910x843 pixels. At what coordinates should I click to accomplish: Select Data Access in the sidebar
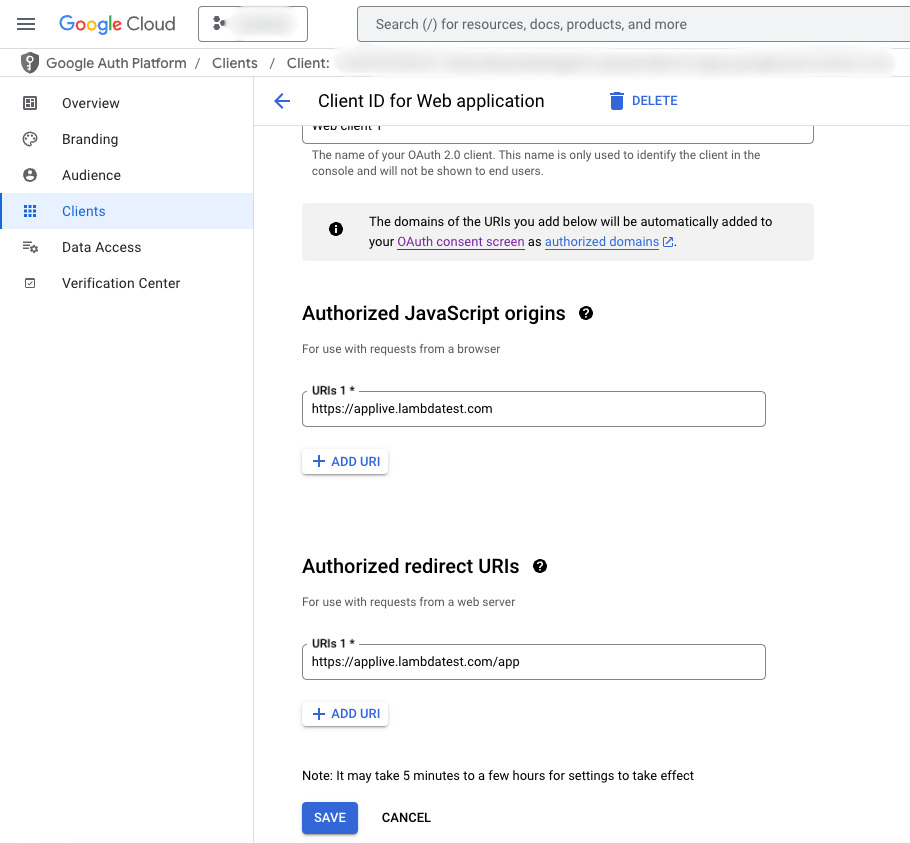click(x=101, y=247)
